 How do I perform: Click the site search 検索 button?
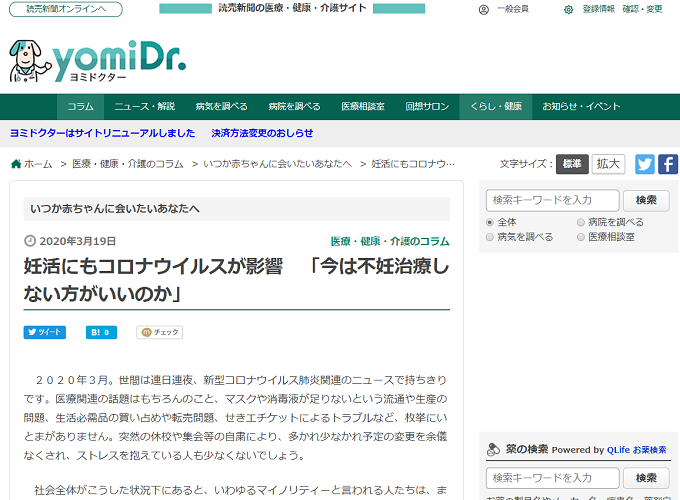646,200
